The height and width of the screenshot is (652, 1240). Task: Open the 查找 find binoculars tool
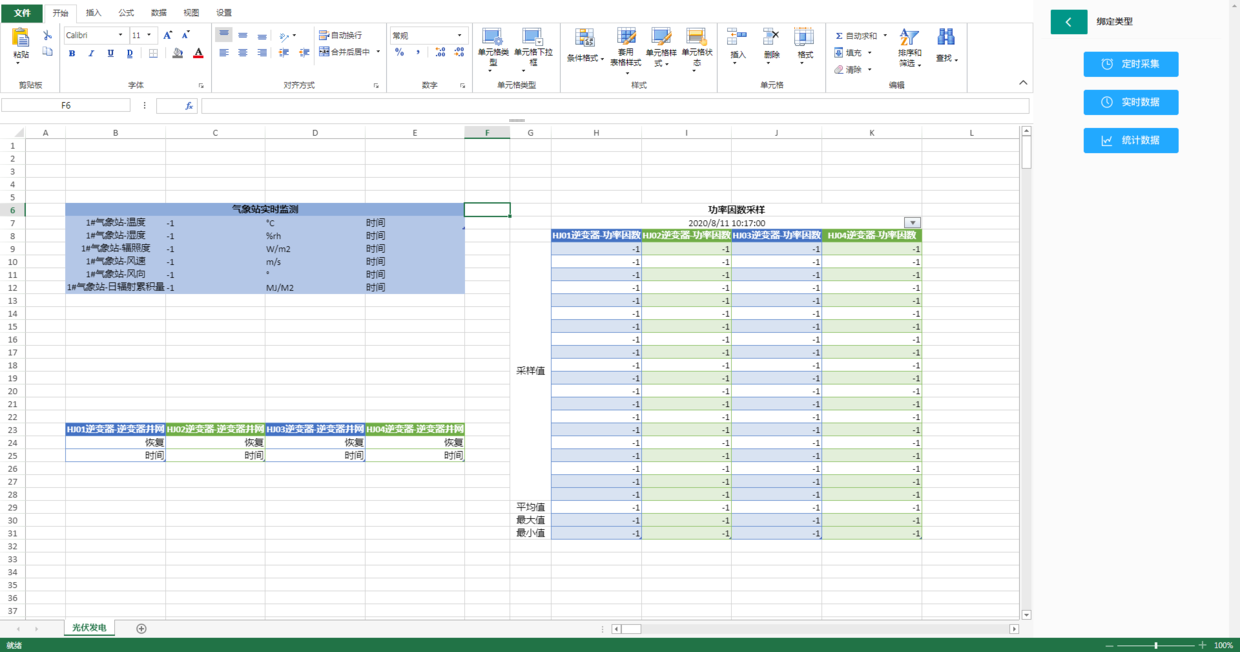946,45
